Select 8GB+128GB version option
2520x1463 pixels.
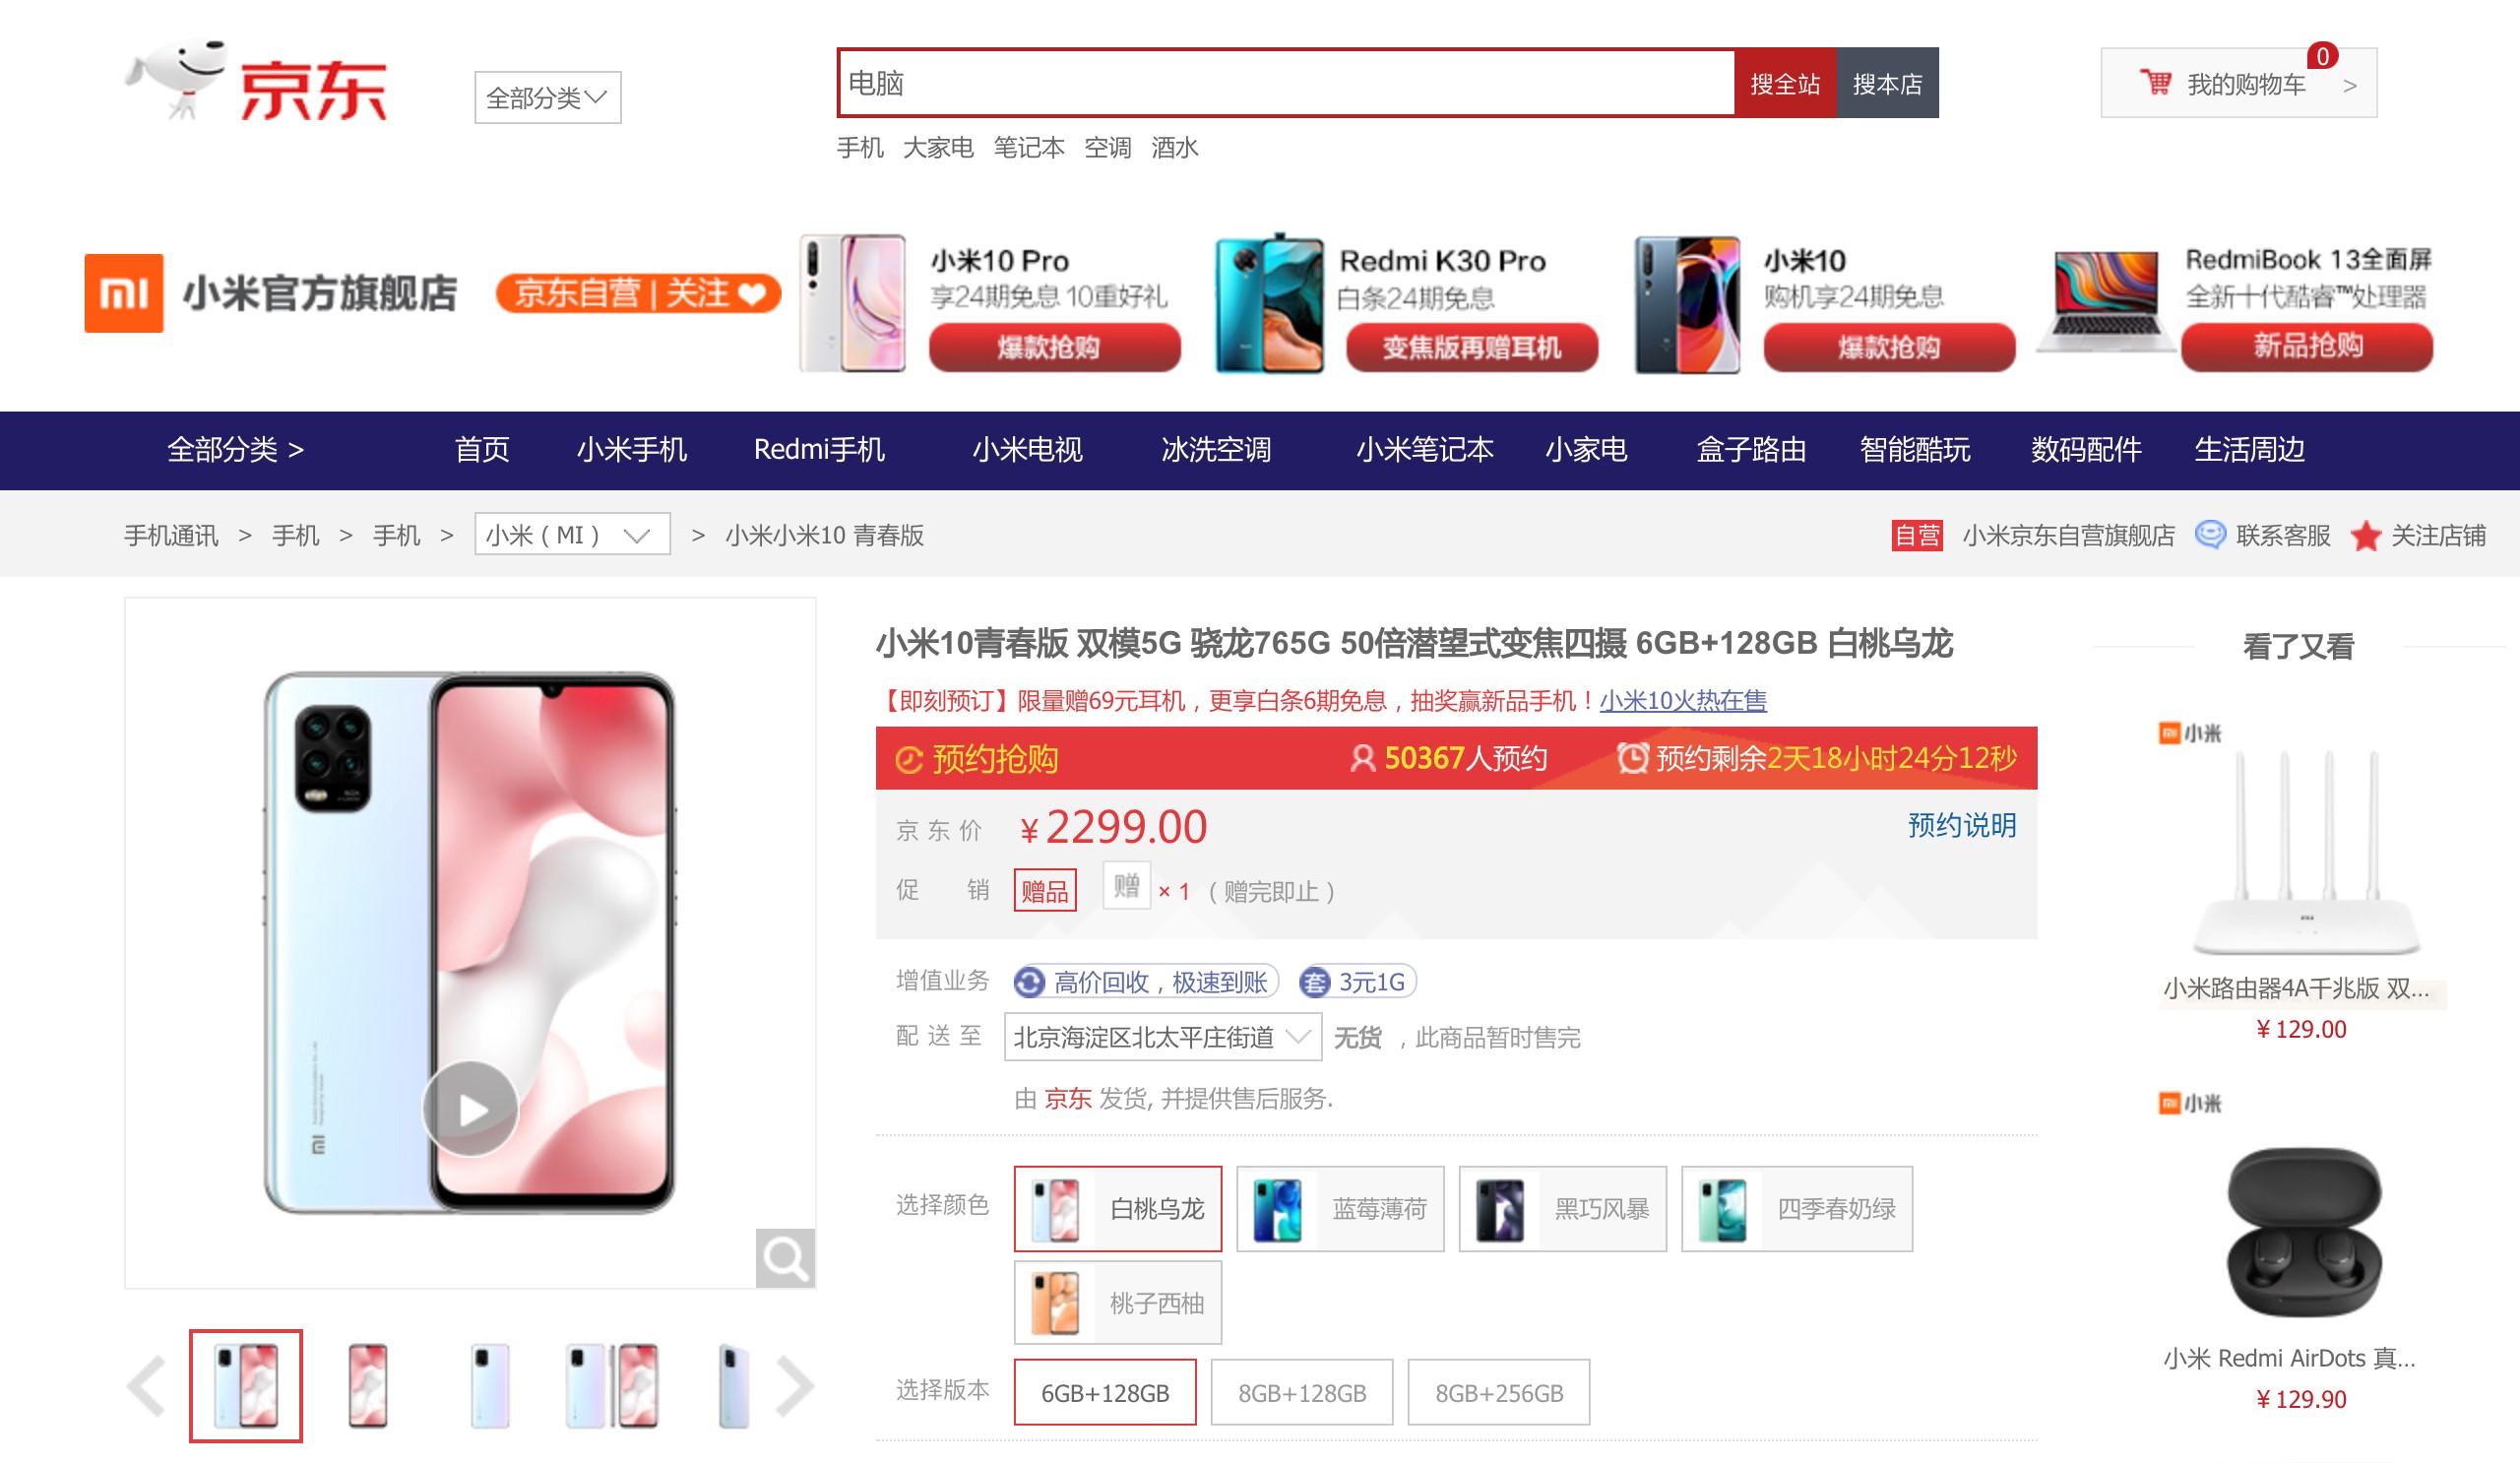pyautogui.click(x=1302, y=1392)
